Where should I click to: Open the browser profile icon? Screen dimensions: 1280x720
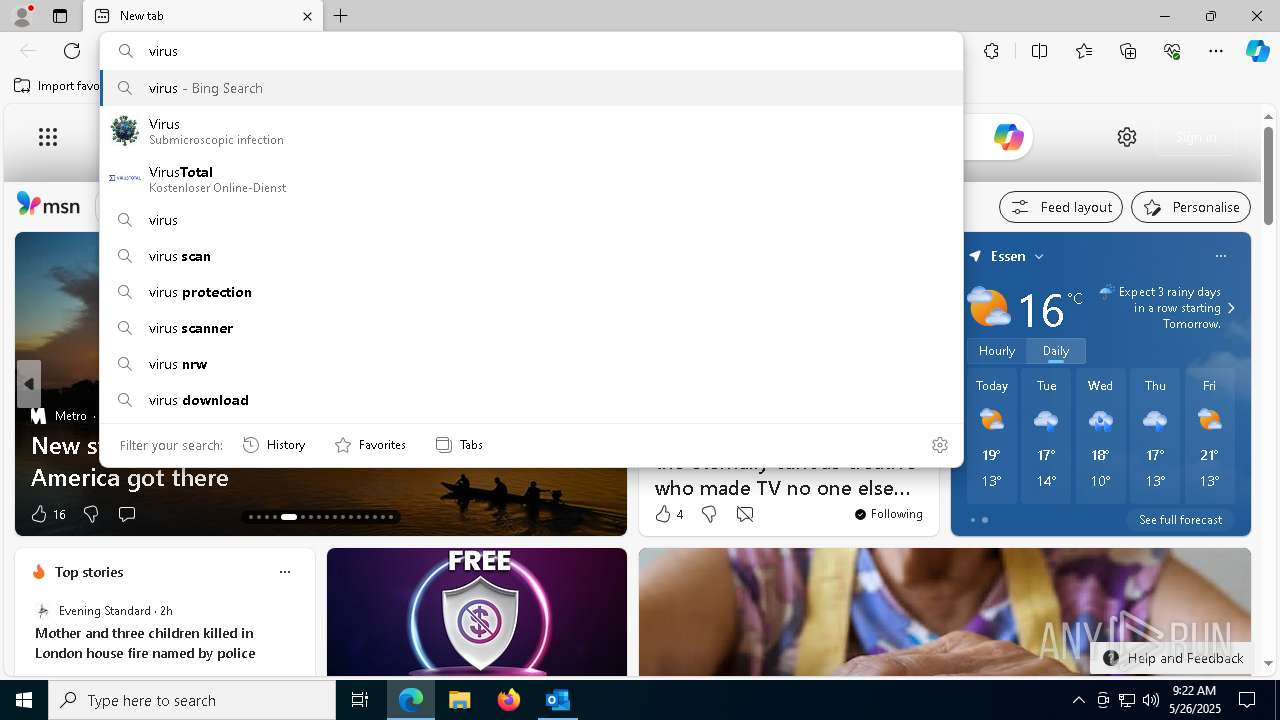pyautogui.click(x=22, y=16)
